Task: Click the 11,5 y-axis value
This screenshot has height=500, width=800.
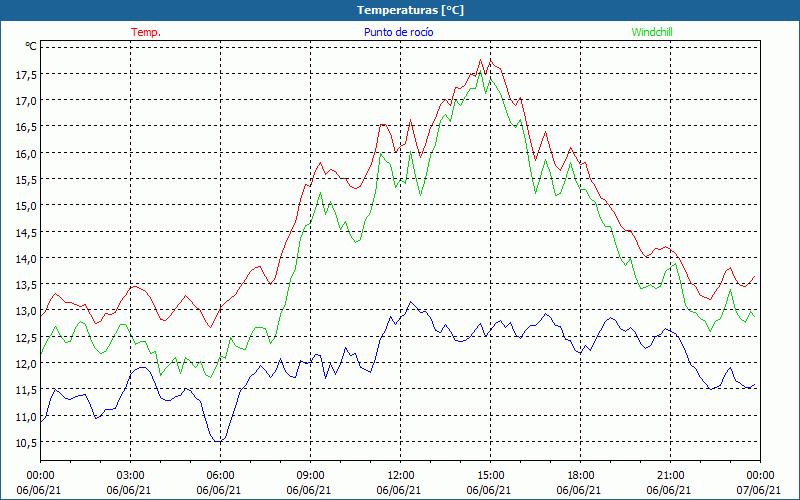Action: [x=27, y=390]
